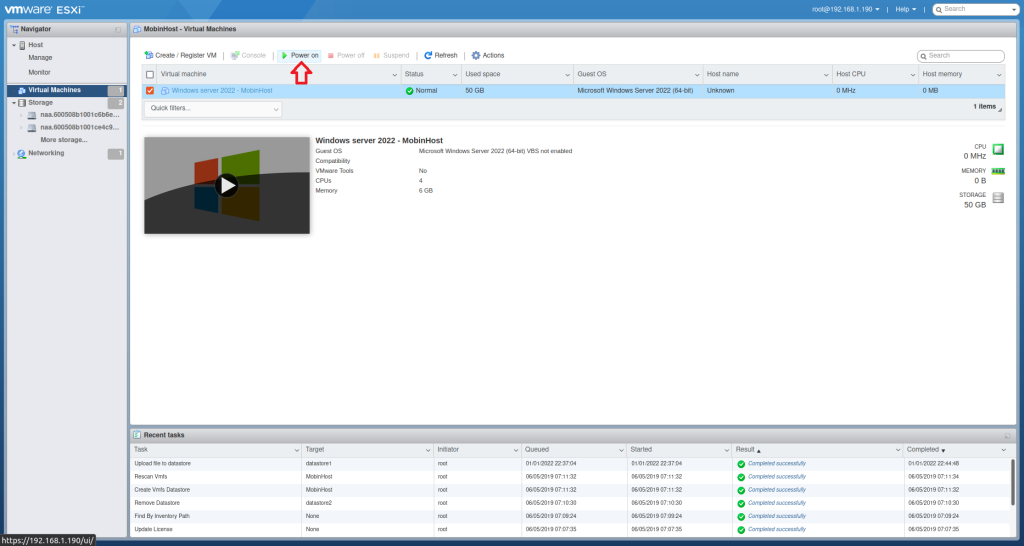
Task: Power on the selected virtual machine
Action: pyautogui.click(x=300, y=56)
